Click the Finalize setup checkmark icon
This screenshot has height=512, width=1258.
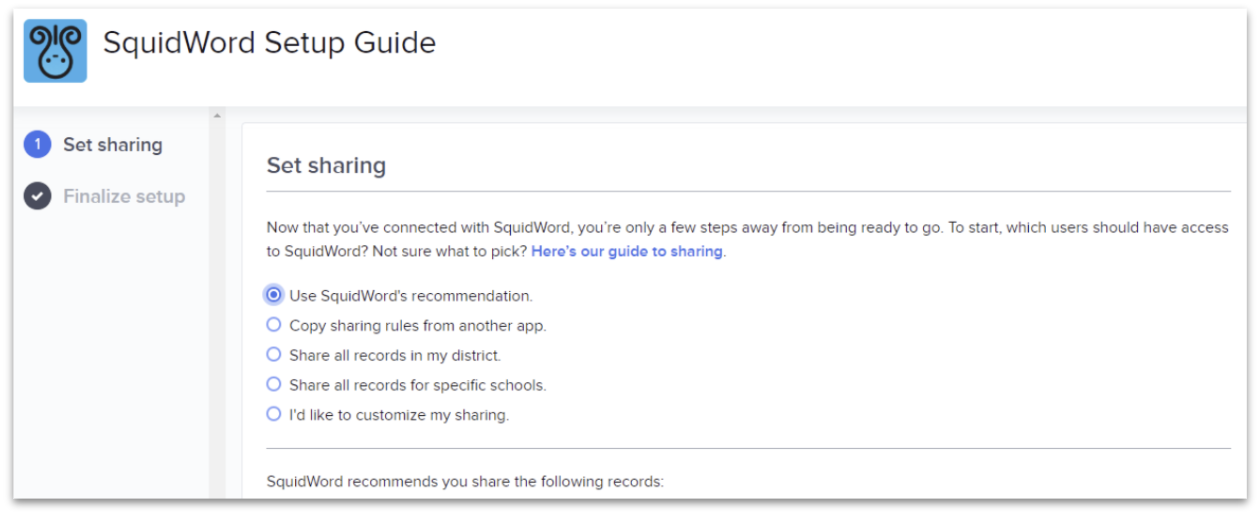37,196
